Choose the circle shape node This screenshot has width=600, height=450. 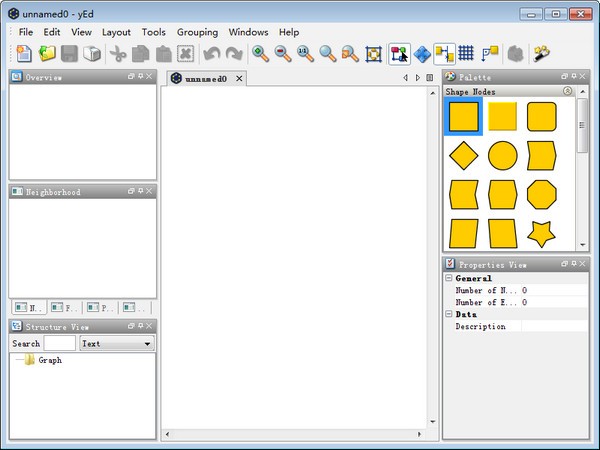tap(502, 155)
